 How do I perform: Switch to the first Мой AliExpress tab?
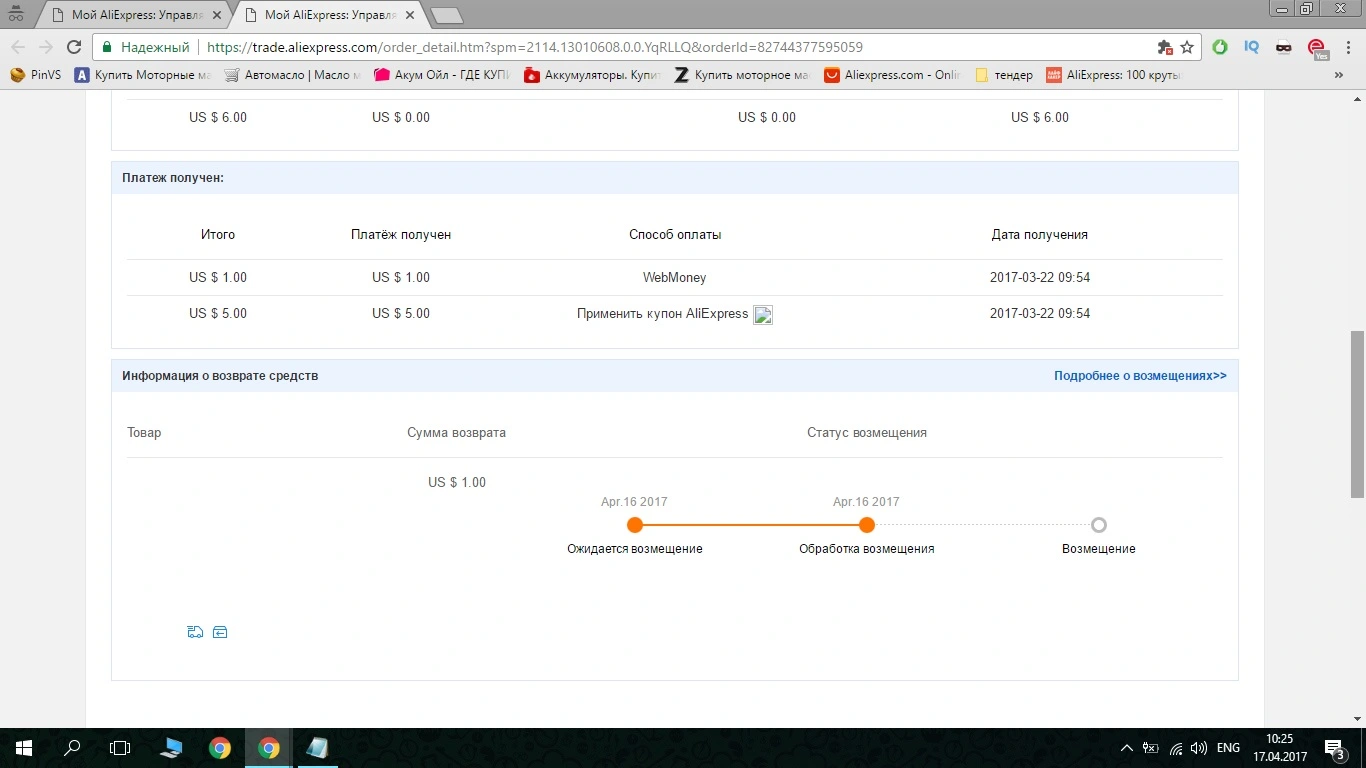pos(136,15)
